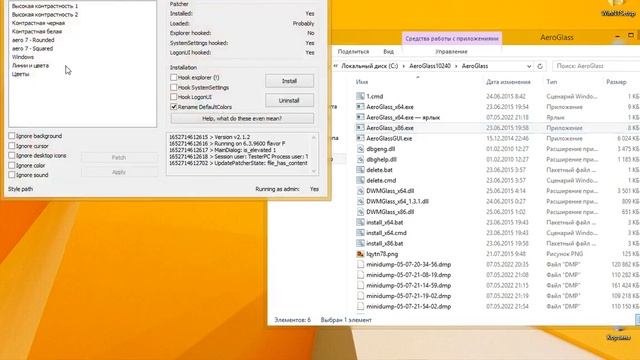
Task: Click the minidump-05-07-21-54-02.dmp file icon
Action: coord(360,307)
